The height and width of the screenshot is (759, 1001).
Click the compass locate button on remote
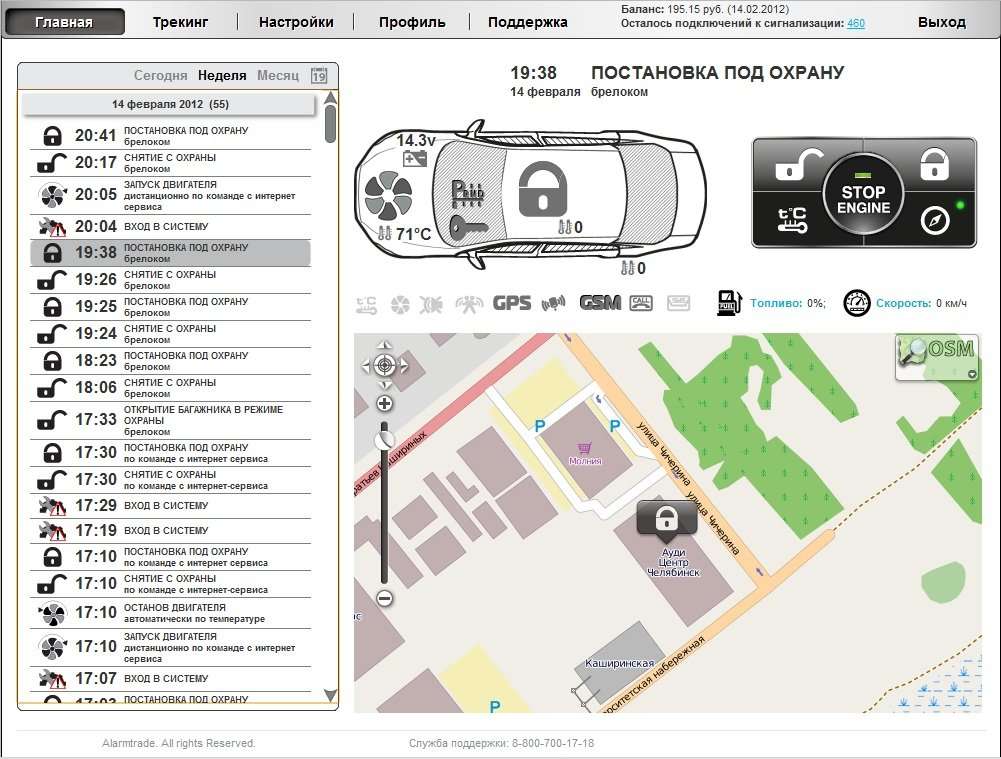pyautogui.click(x=935, y=221)
